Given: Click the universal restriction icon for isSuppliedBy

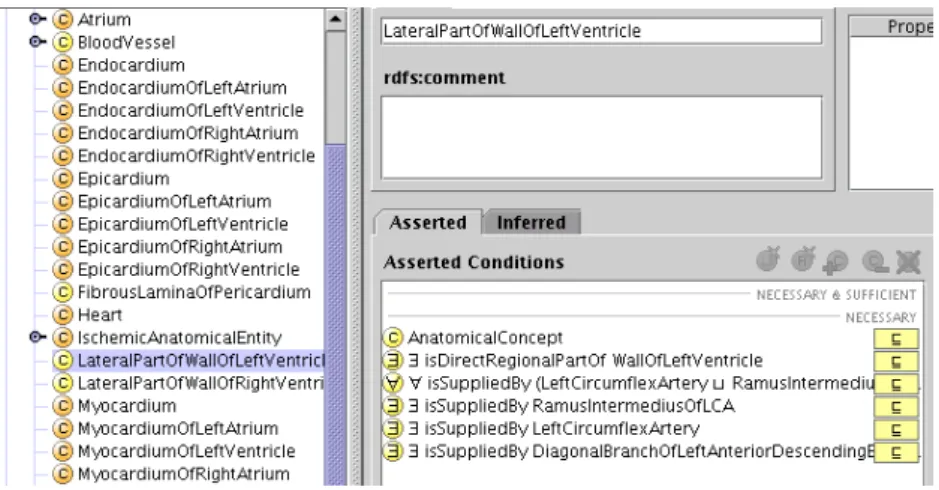Looking at the screenshot, I should click(x=392, y=383).
